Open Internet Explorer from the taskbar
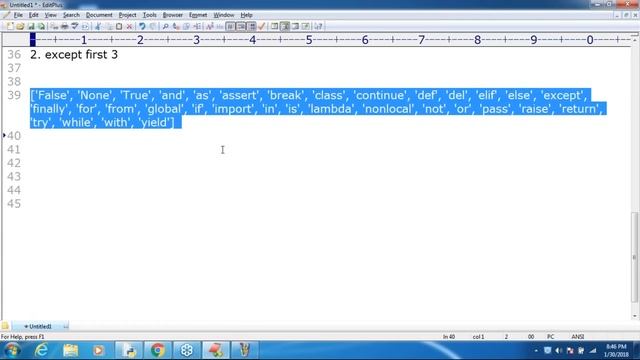Viewport: 640px width, 360px height. pyautogui.click(x=42, y=350)
